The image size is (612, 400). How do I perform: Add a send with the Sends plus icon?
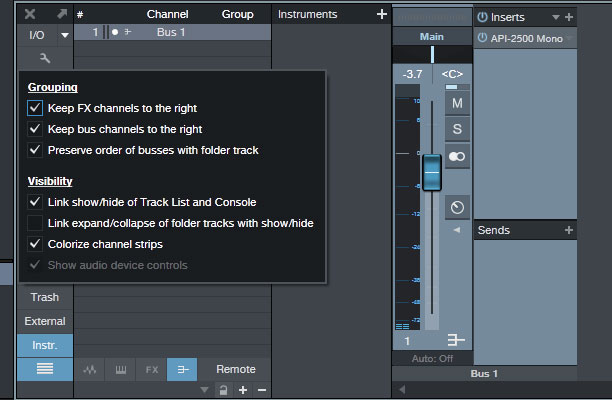pos(569,230)
